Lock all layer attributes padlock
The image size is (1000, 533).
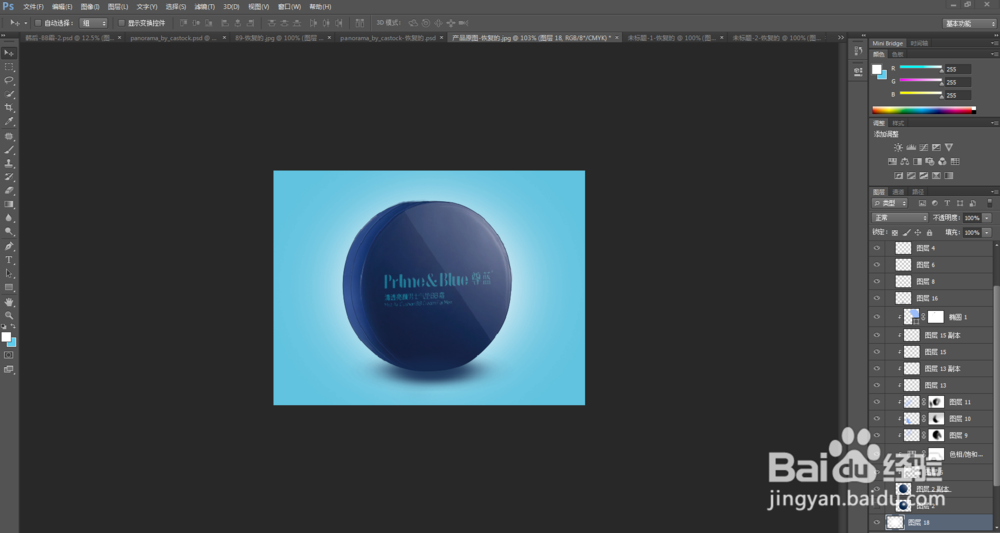[x=929, y=233]
